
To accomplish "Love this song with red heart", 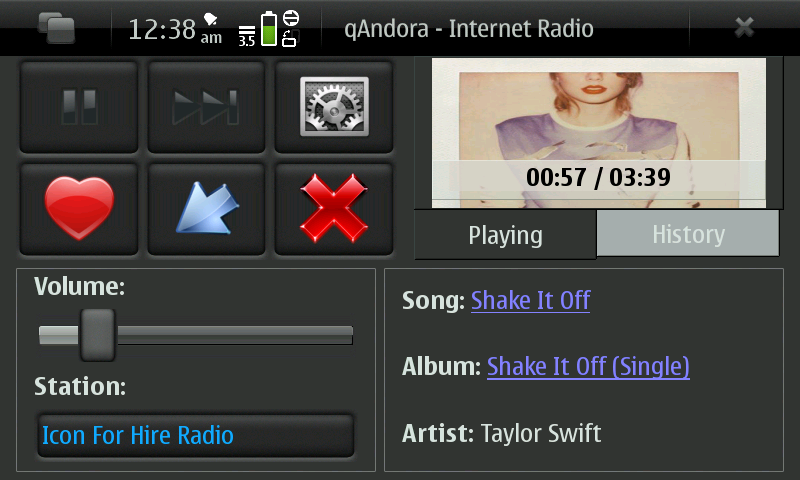I will point(79,209).
